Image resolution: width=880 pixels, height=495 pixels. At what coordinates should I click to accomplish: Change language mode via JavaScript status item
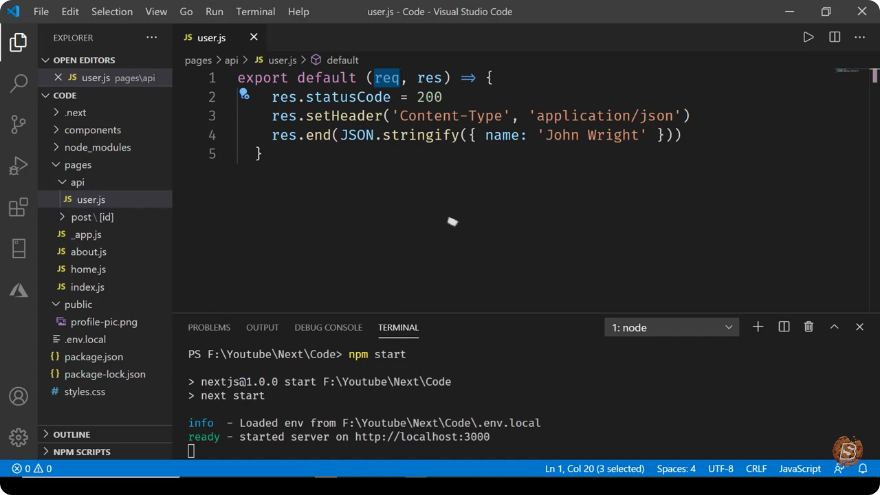pyautogui.click(x=800, y=468)
